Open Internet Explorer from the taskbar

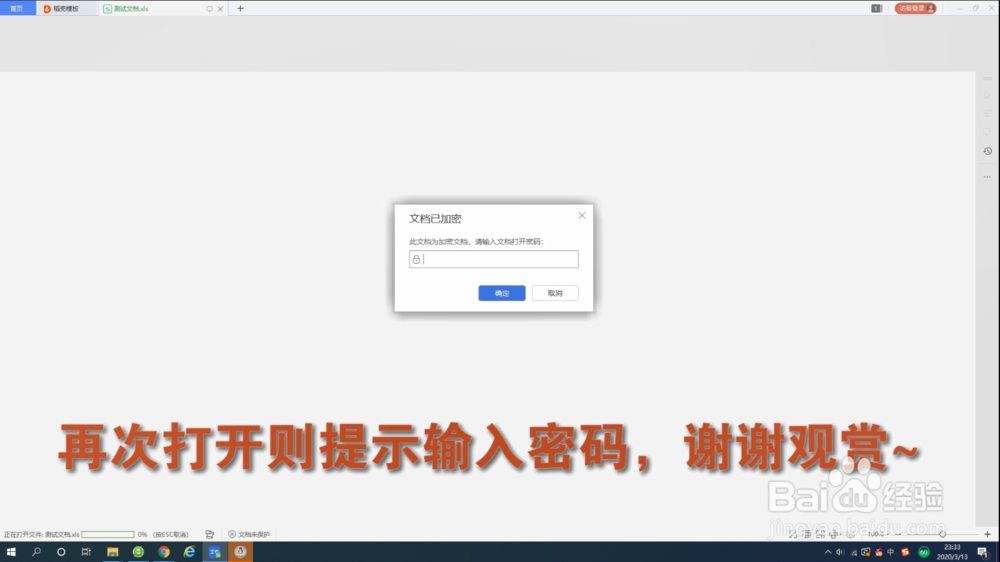click(x=189, y=552)
